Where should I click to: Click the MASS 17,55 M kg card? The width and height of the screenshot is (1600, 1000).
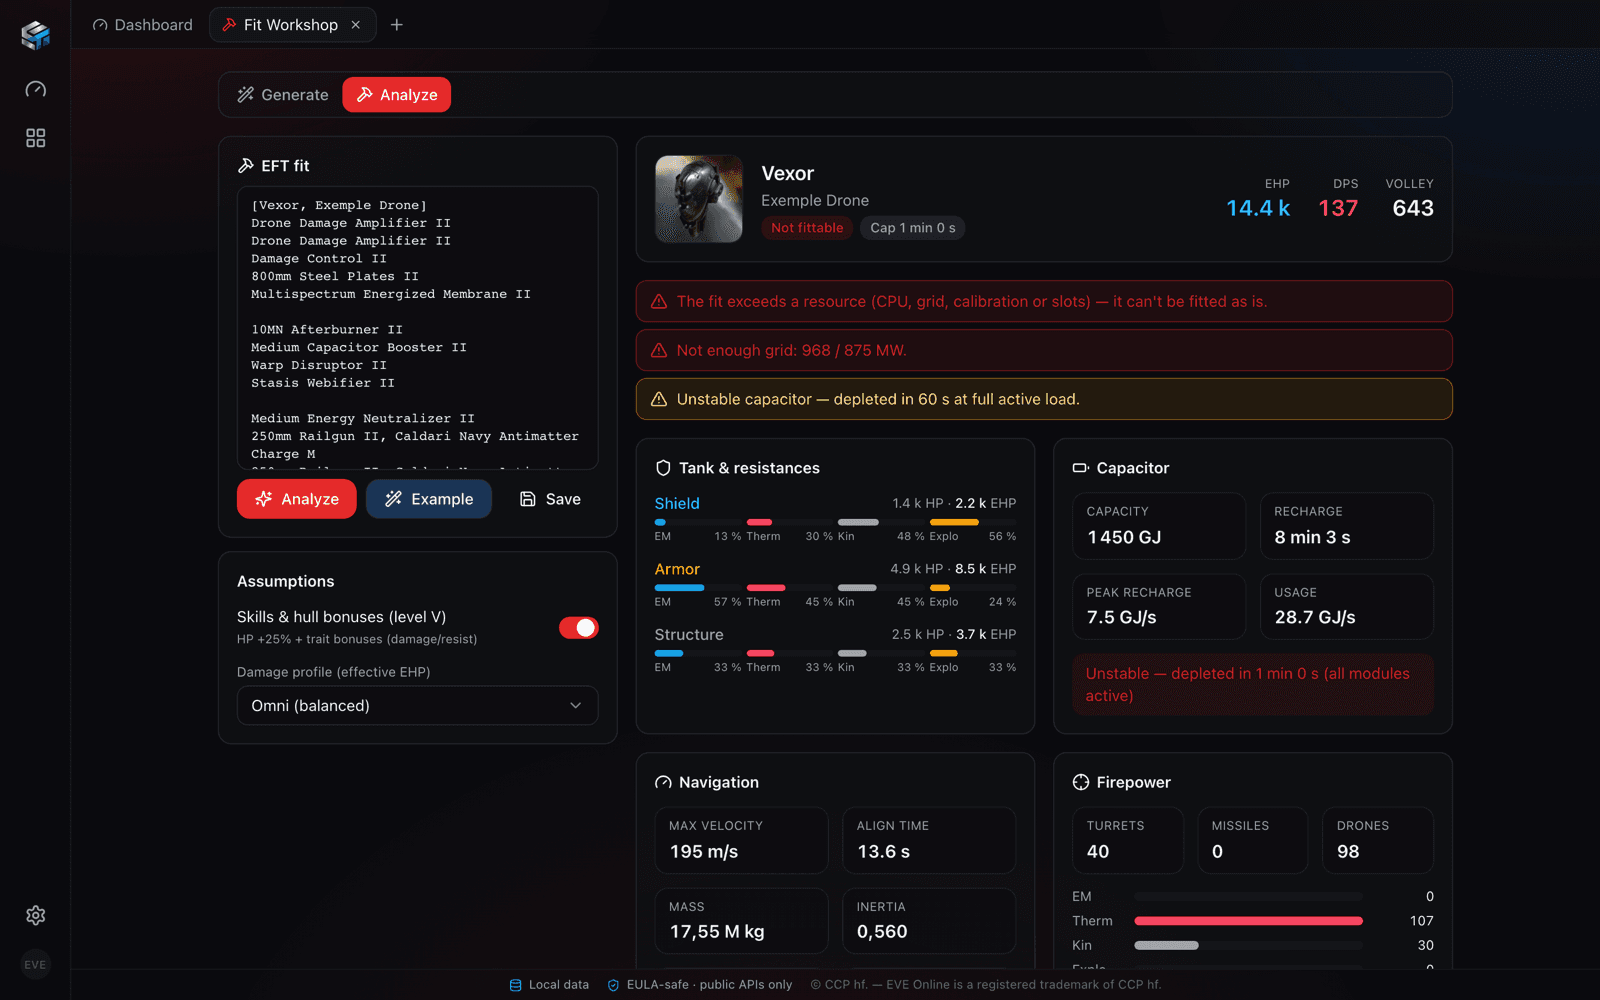(741, 921)
